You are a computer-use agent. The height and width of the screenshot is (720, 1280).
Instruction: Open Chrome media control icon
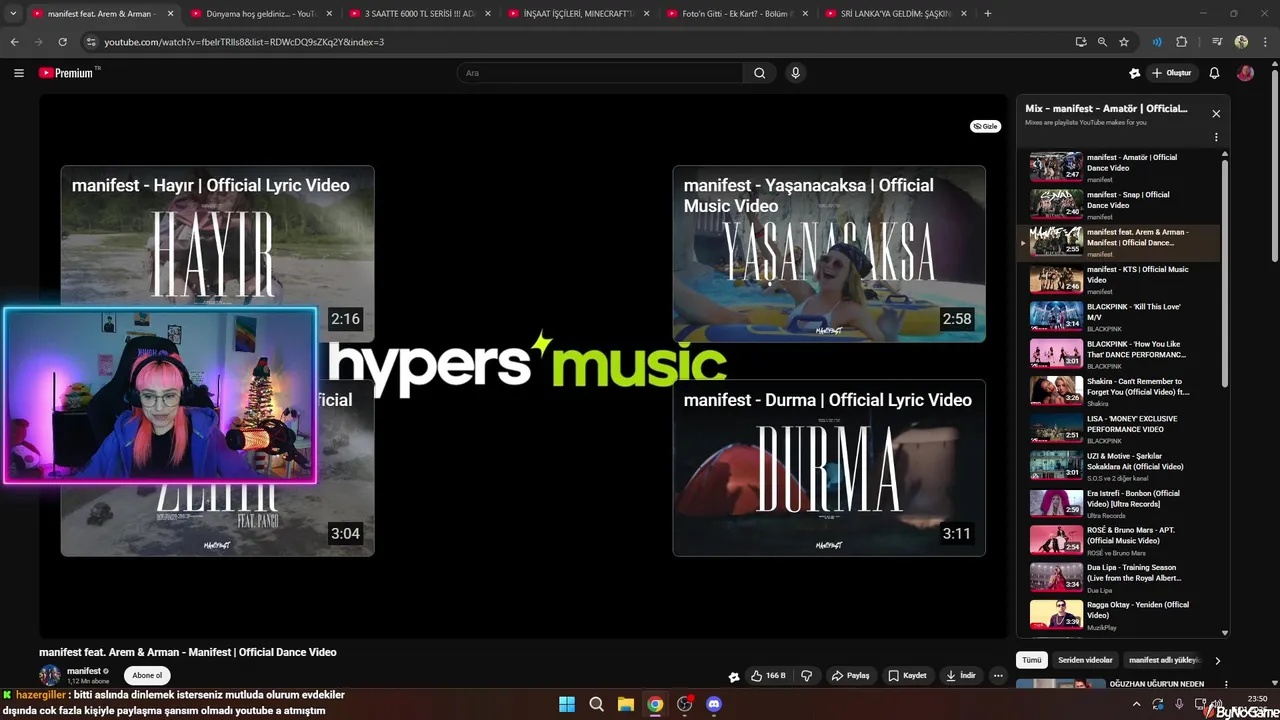click(x=1216, y=42)
